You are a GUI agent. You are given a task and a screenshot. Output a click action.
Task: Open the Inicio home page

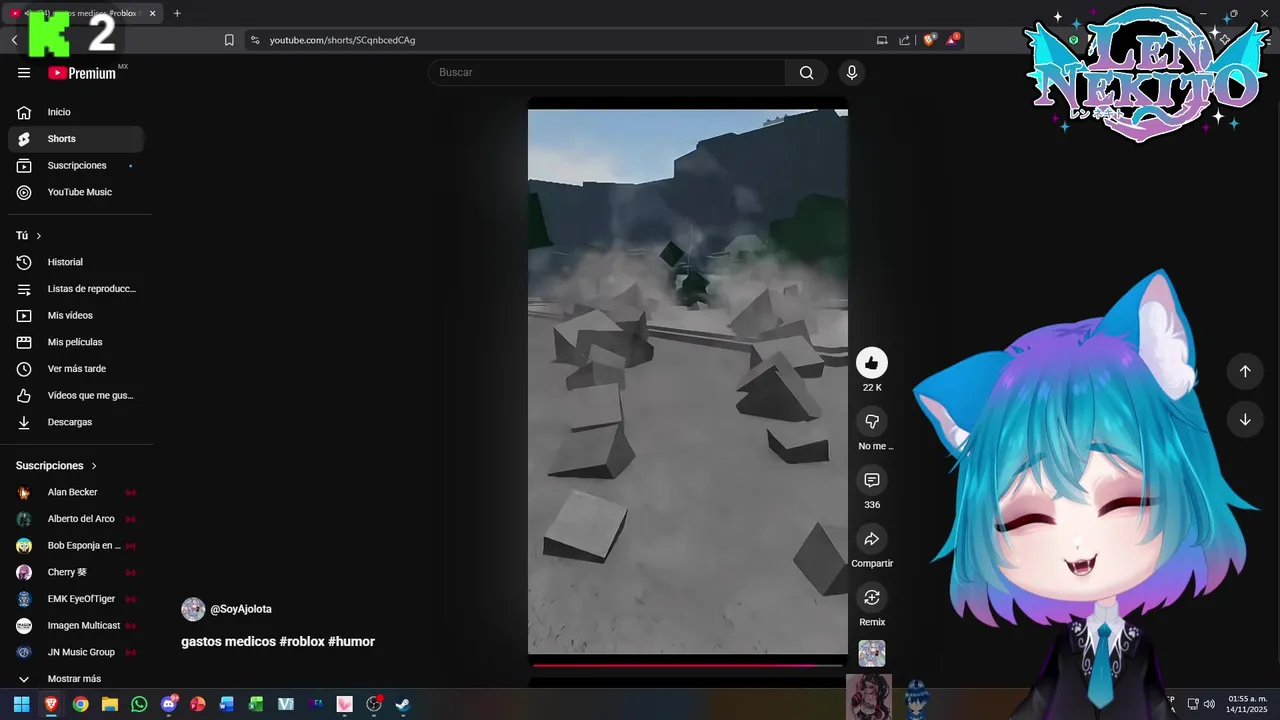[76, 112]
